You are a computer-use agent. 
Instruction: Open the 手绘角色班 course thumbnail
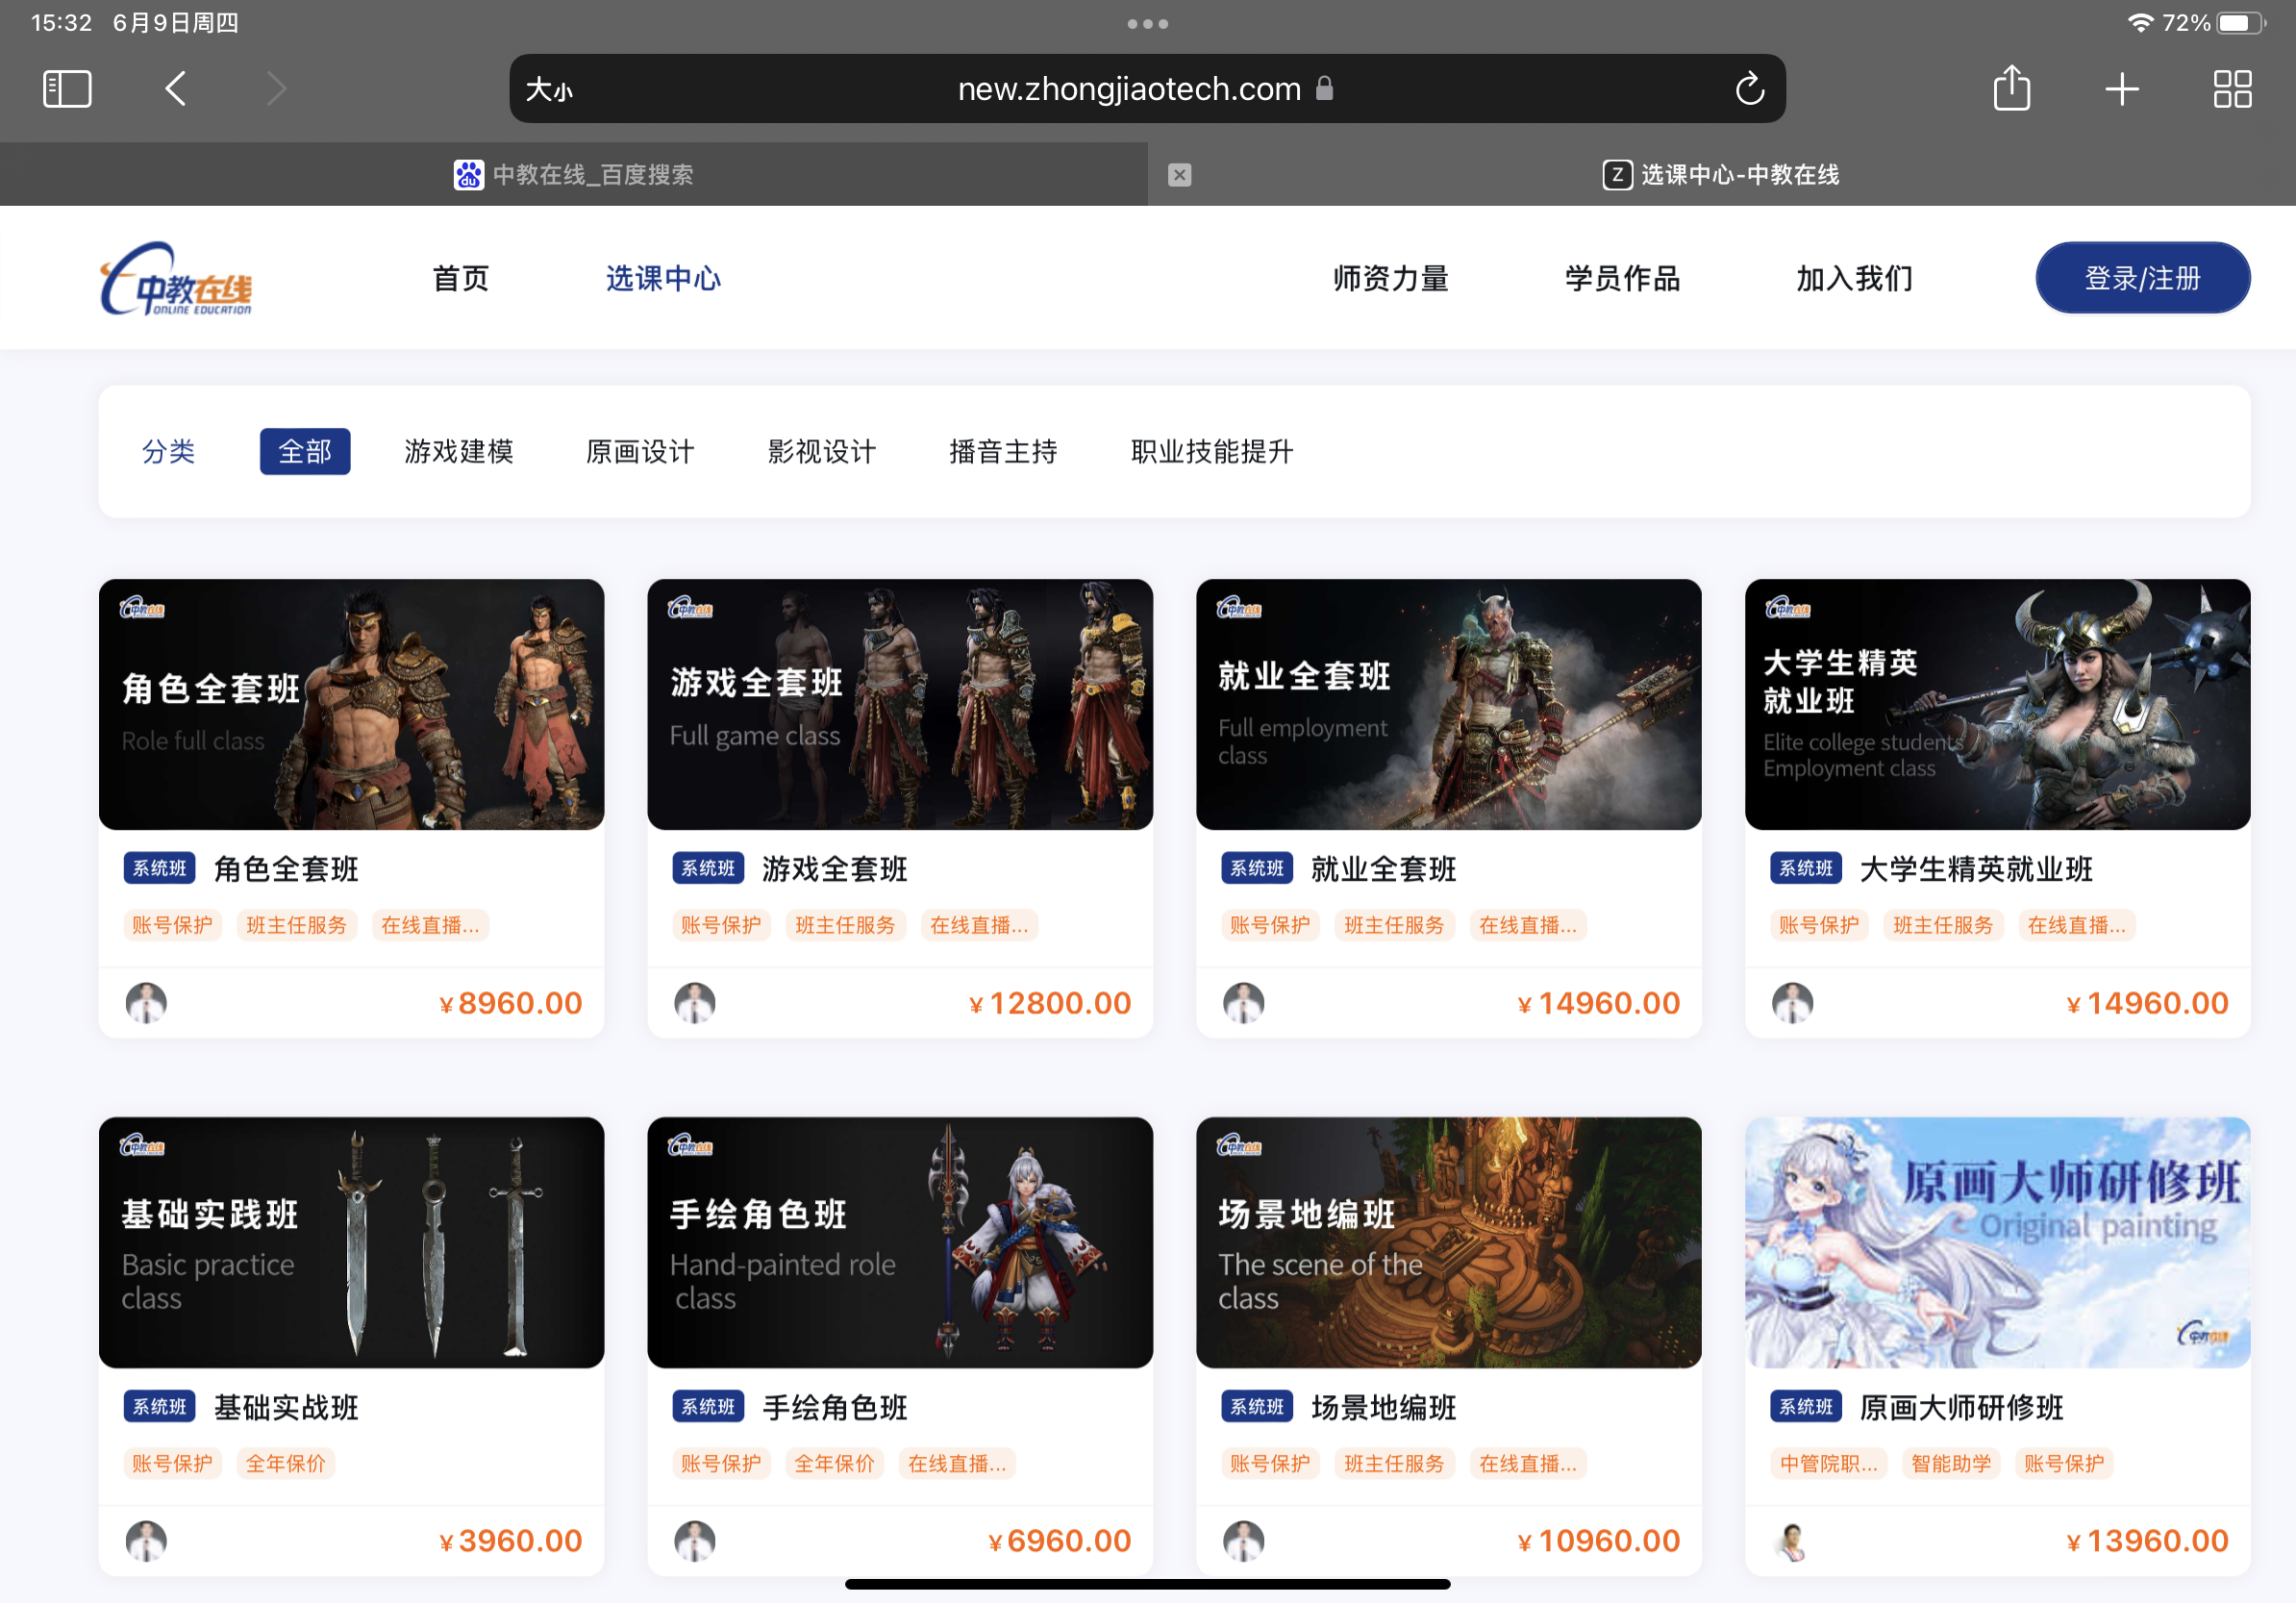900,1242
